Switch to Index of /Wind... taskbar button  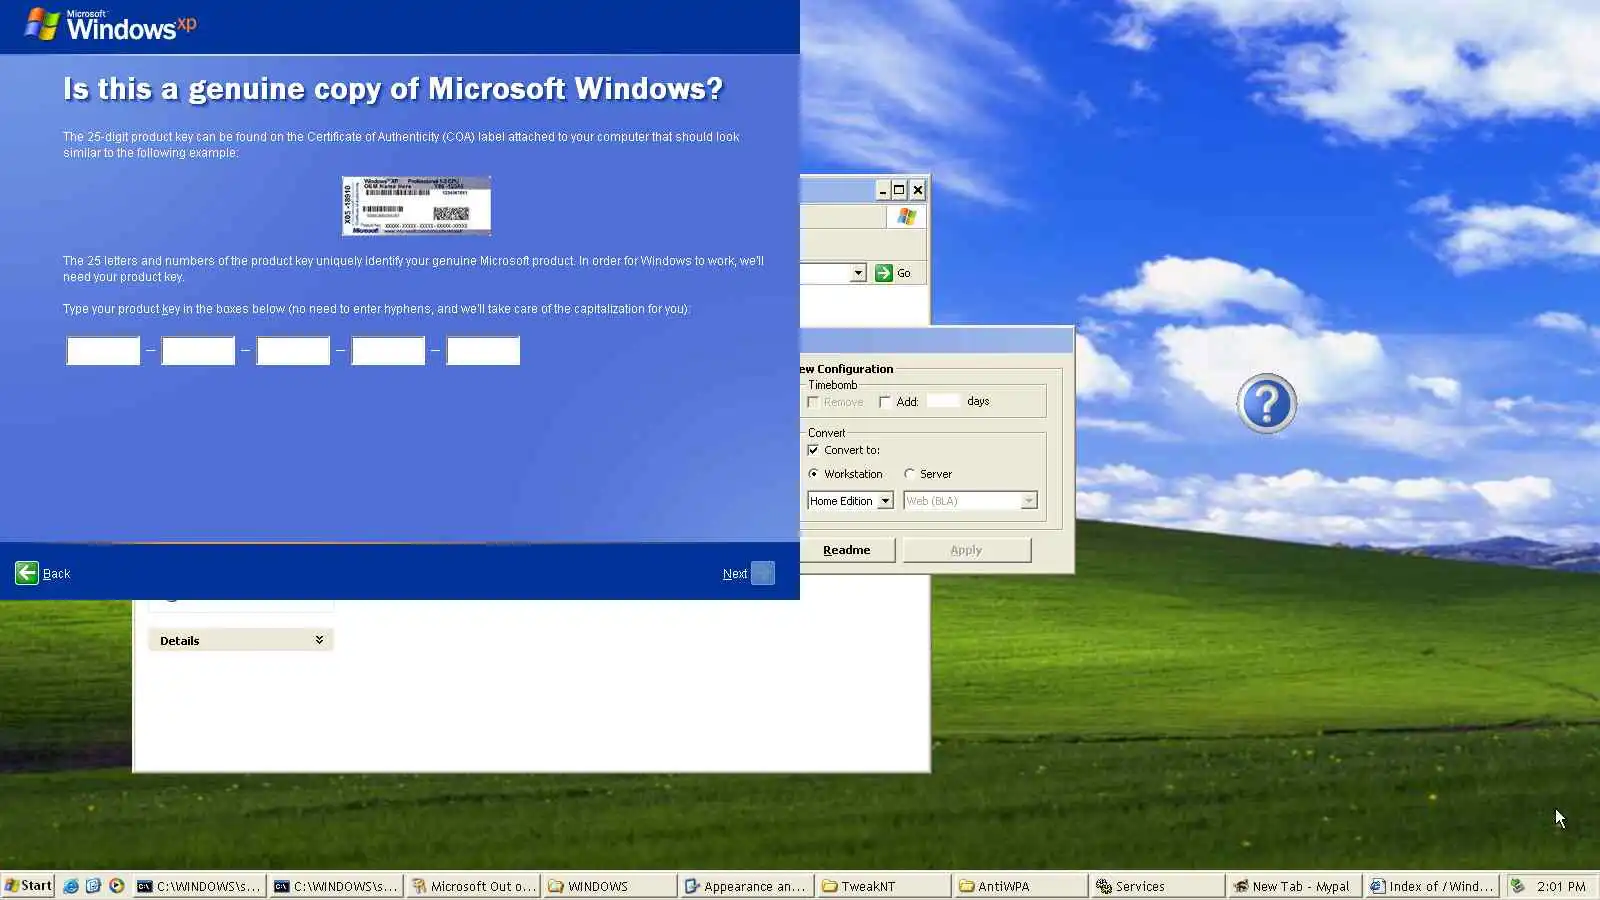click(1432, 886)
